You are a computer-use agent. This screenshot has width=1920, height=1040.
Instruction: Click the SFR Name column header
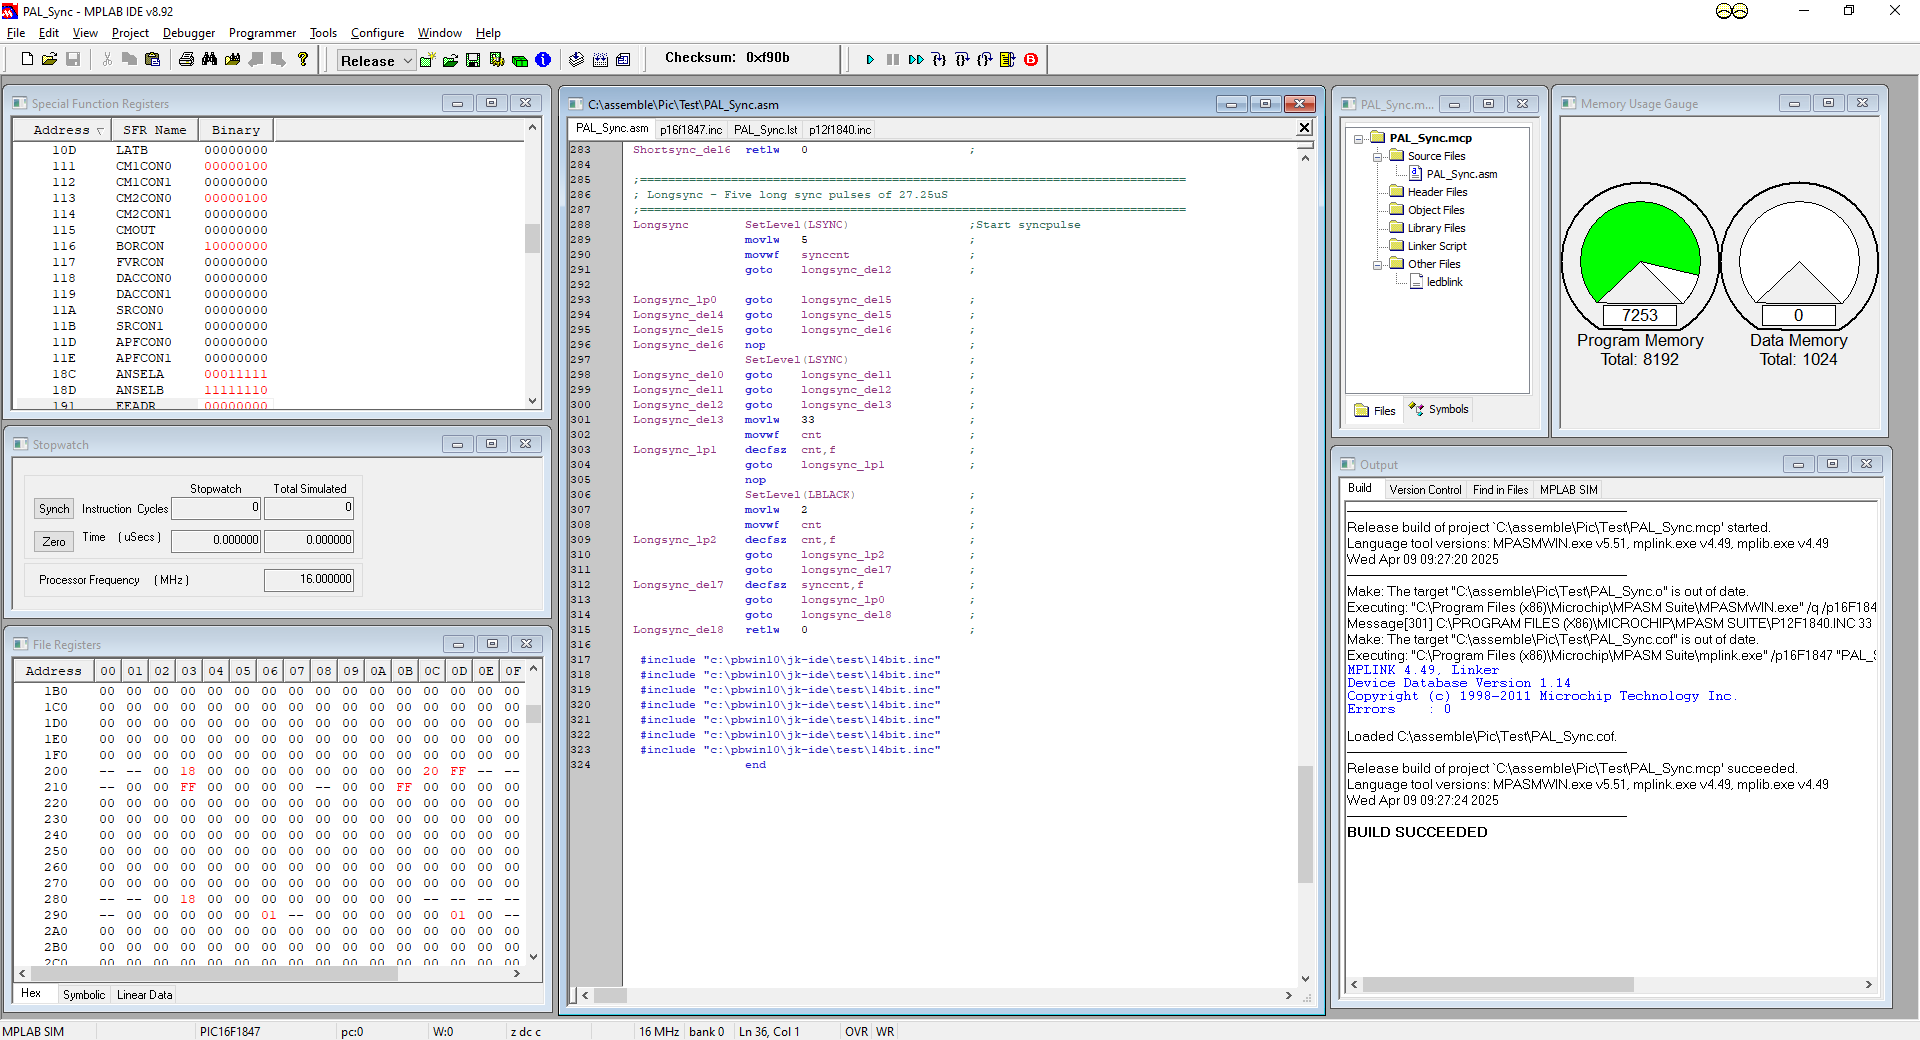point(154,130)
